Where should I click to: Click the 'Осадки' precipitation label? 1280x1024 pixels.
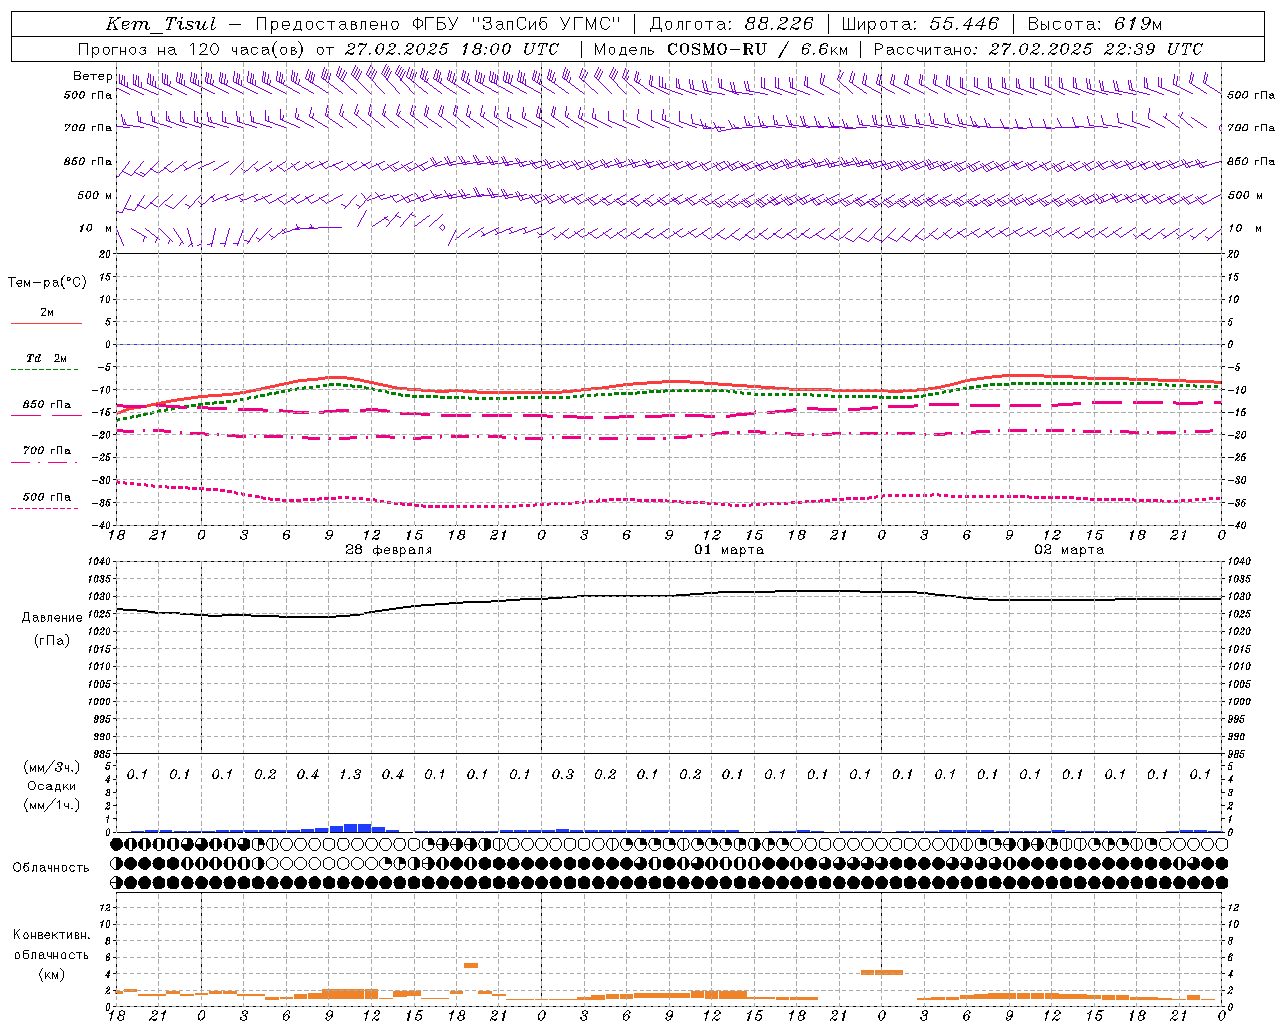[52, 786]
